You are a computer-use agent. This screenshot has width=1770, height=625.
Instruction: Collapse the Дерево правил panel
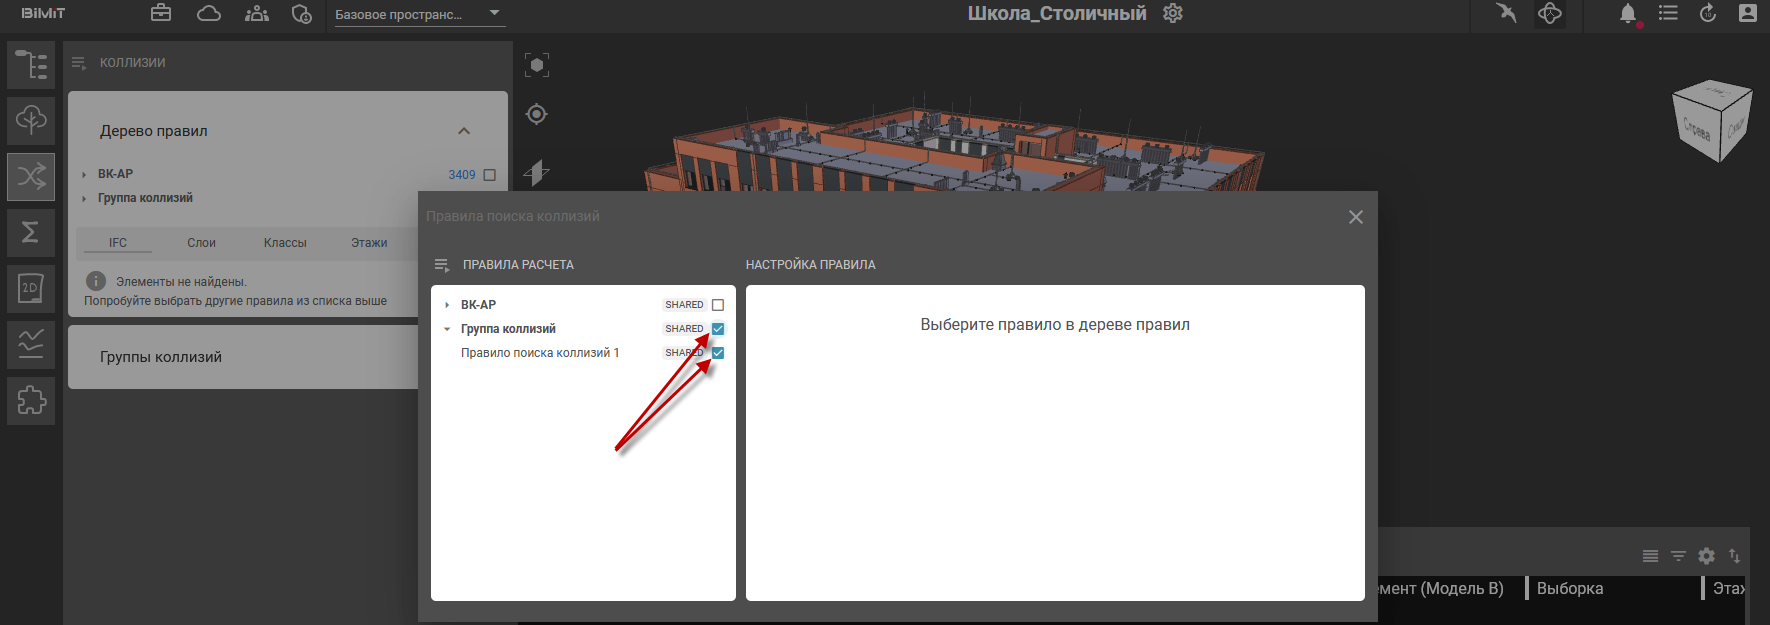(464, 131)
